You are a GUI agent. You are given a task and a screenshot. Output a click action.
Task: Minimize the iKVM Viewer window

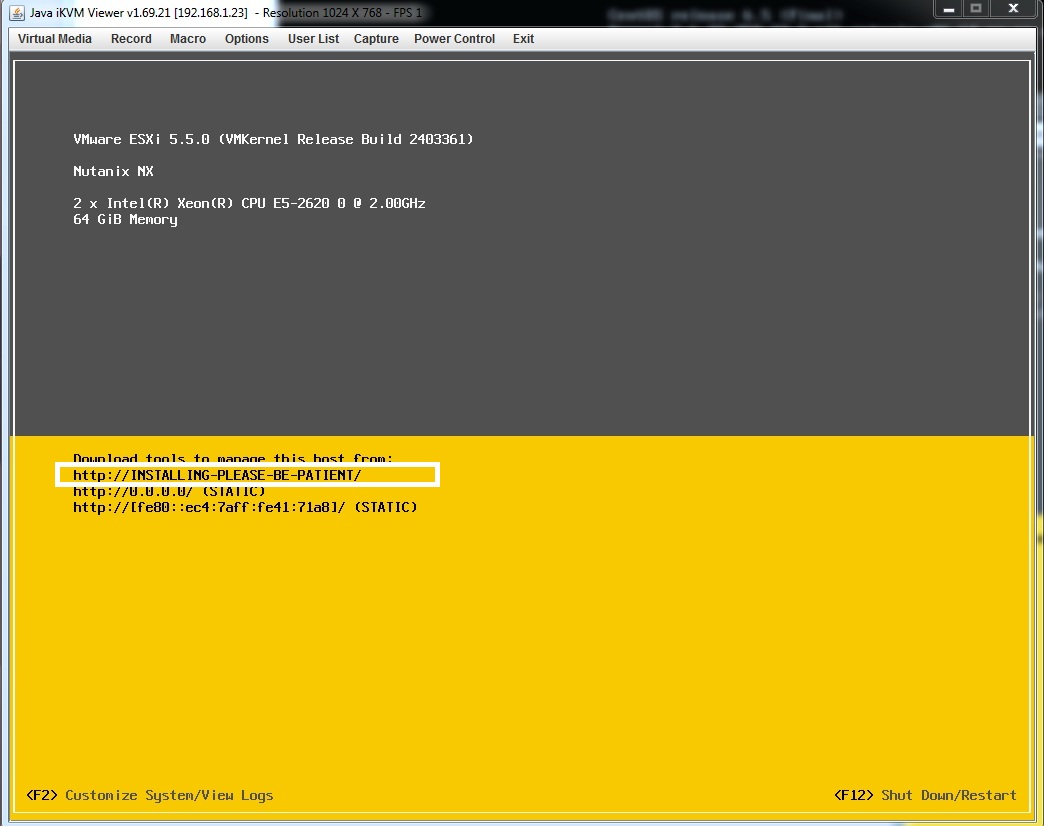point(950,9)
